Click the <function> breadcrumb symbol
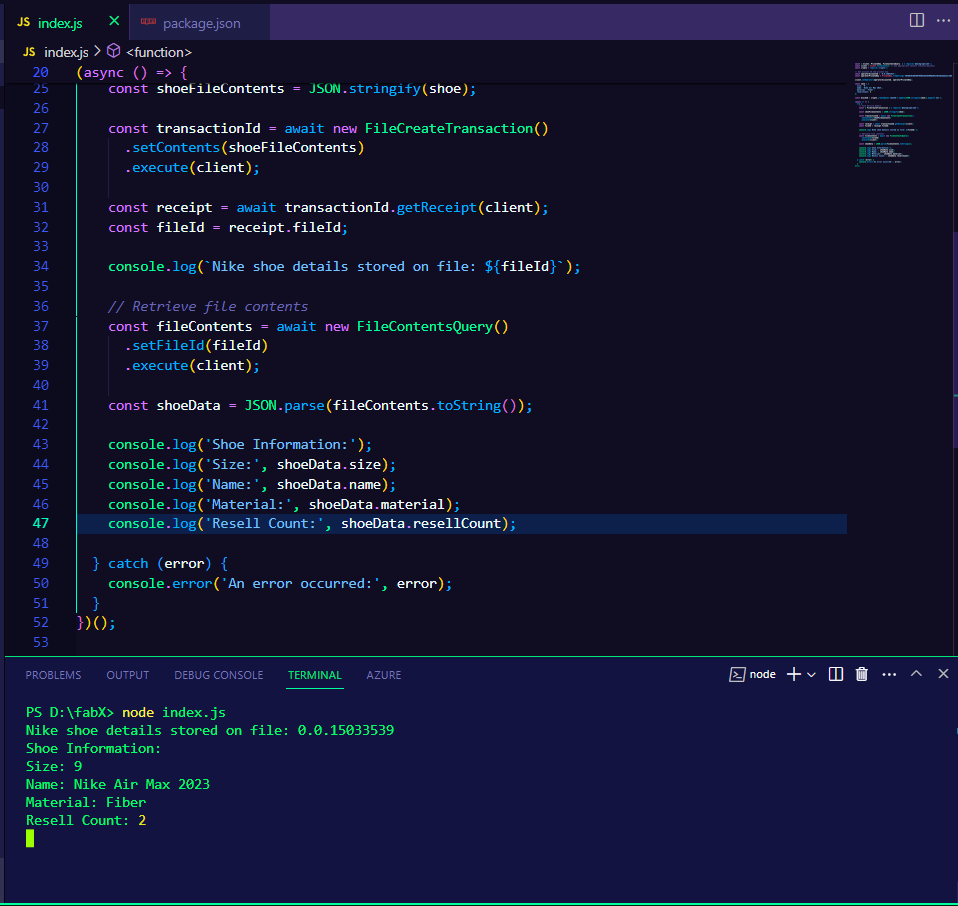This screenshot has height=906, width=958. click(158, 53)
